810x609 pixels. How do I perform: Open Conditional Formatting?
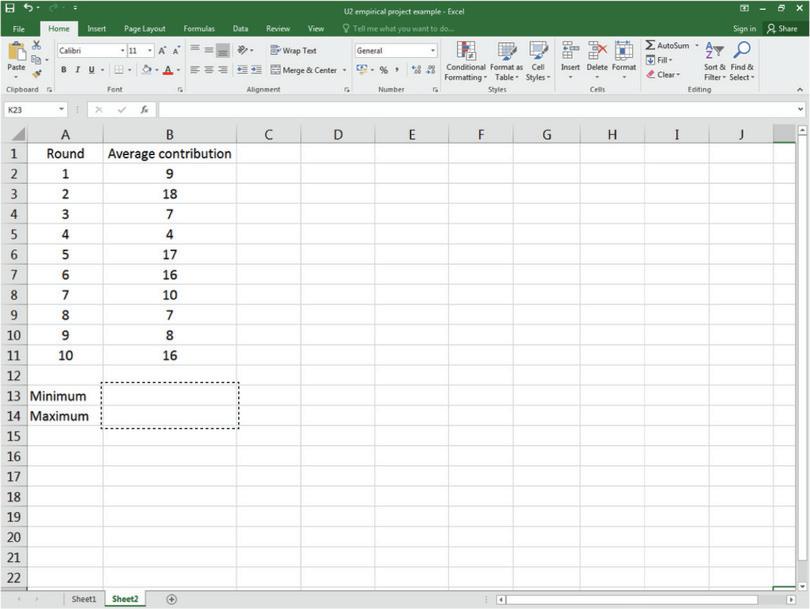[x=465, y=61]
